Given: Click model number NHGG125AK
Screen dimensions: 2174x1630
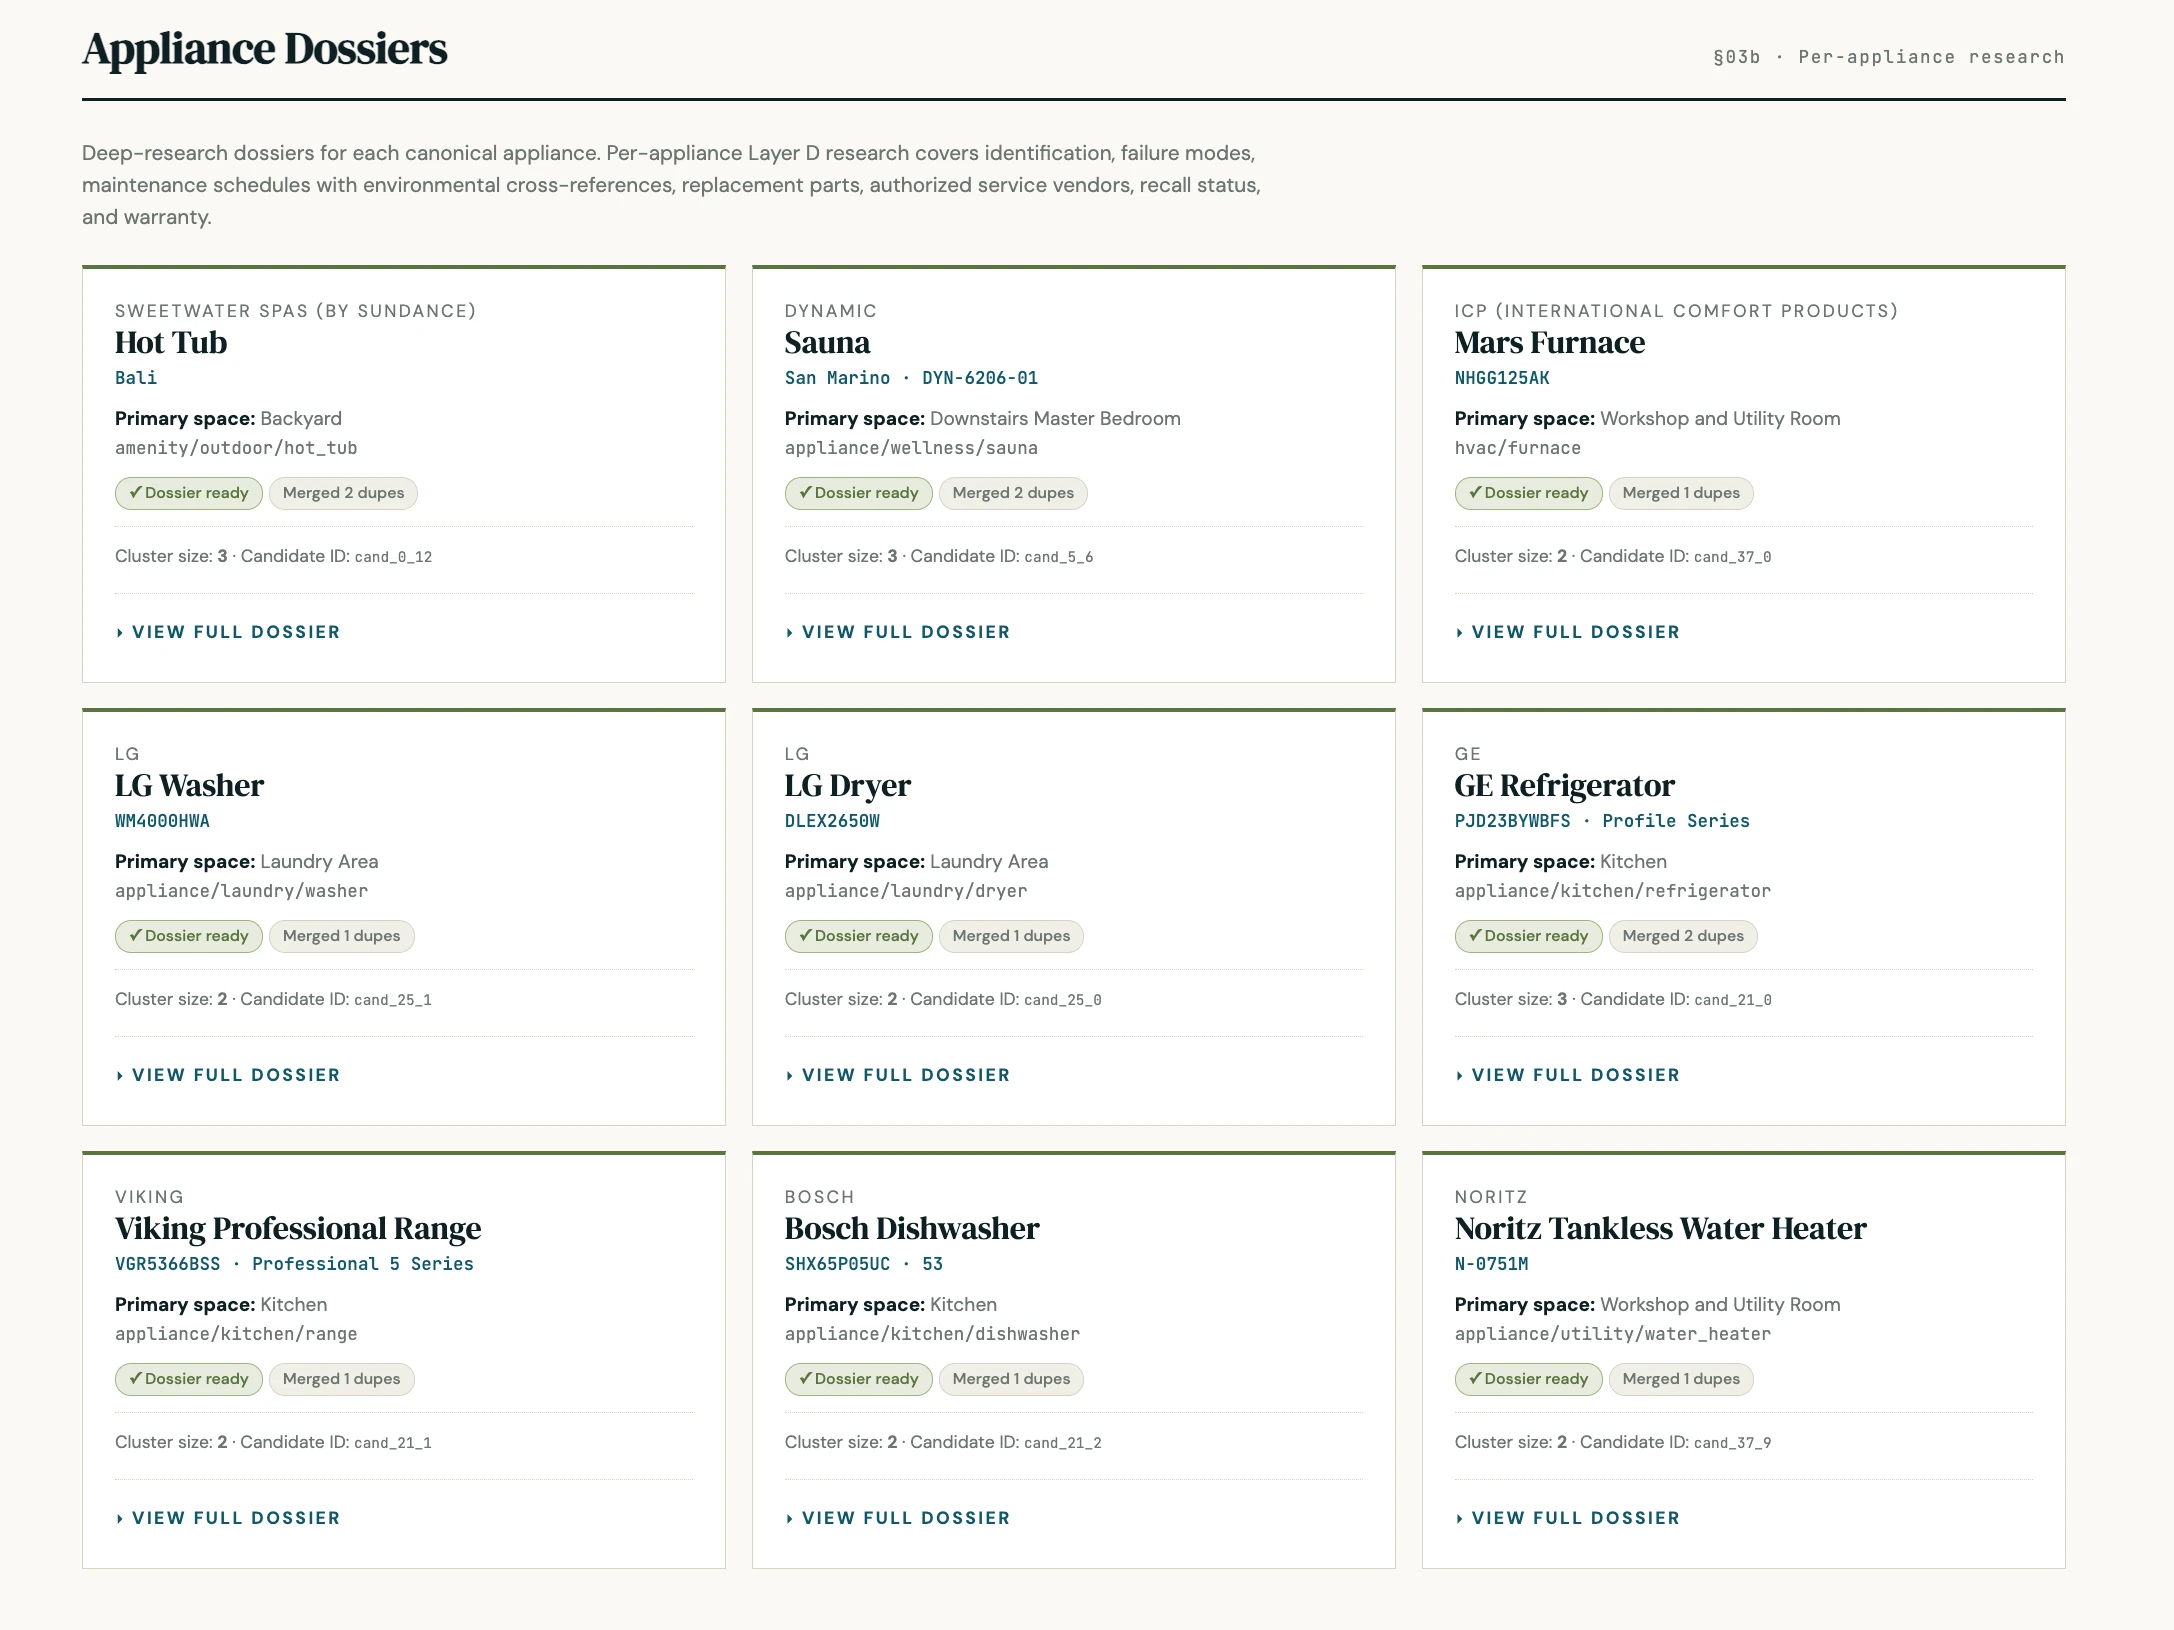Looking at the screenshot, I should click(1502, 378).
